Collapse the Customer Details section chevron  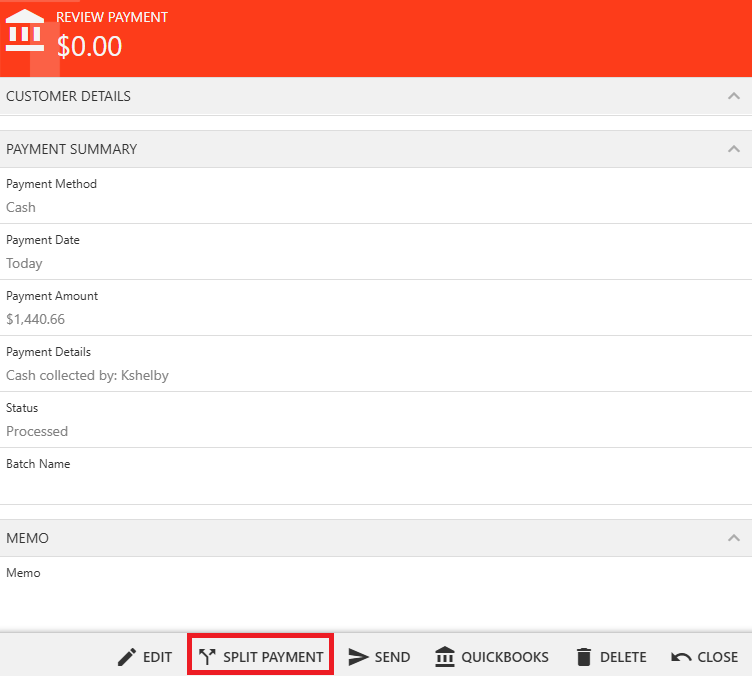coord(733,96)
